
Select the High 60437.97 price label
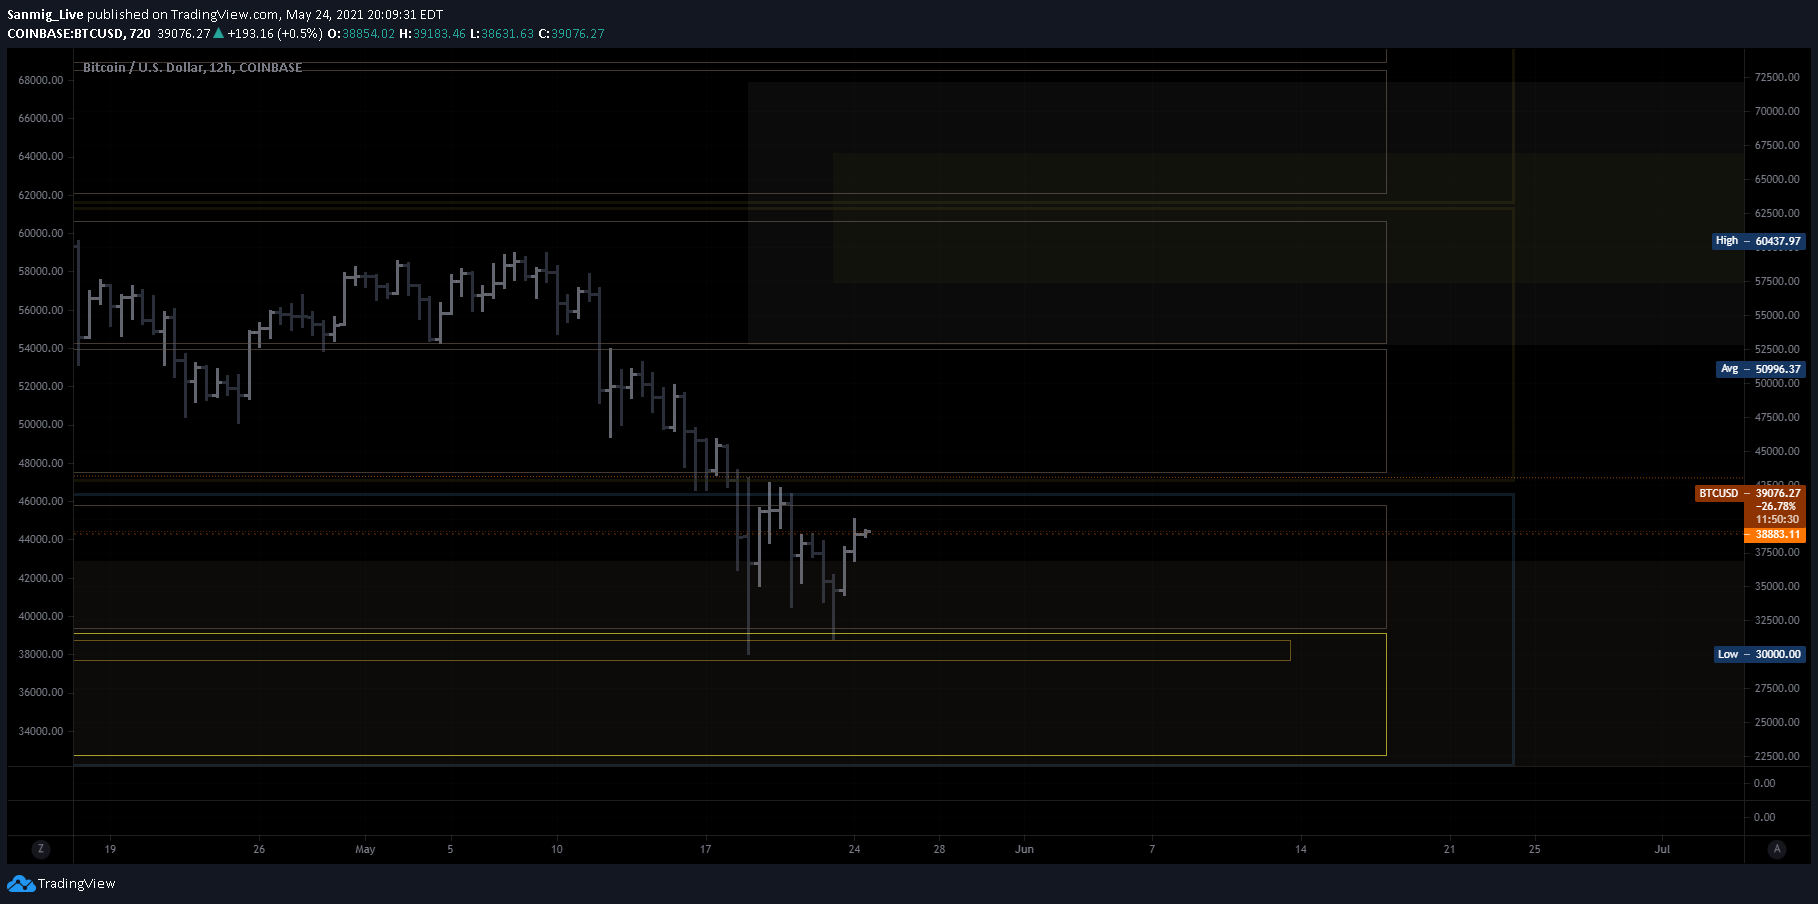tap(1759, 241)
